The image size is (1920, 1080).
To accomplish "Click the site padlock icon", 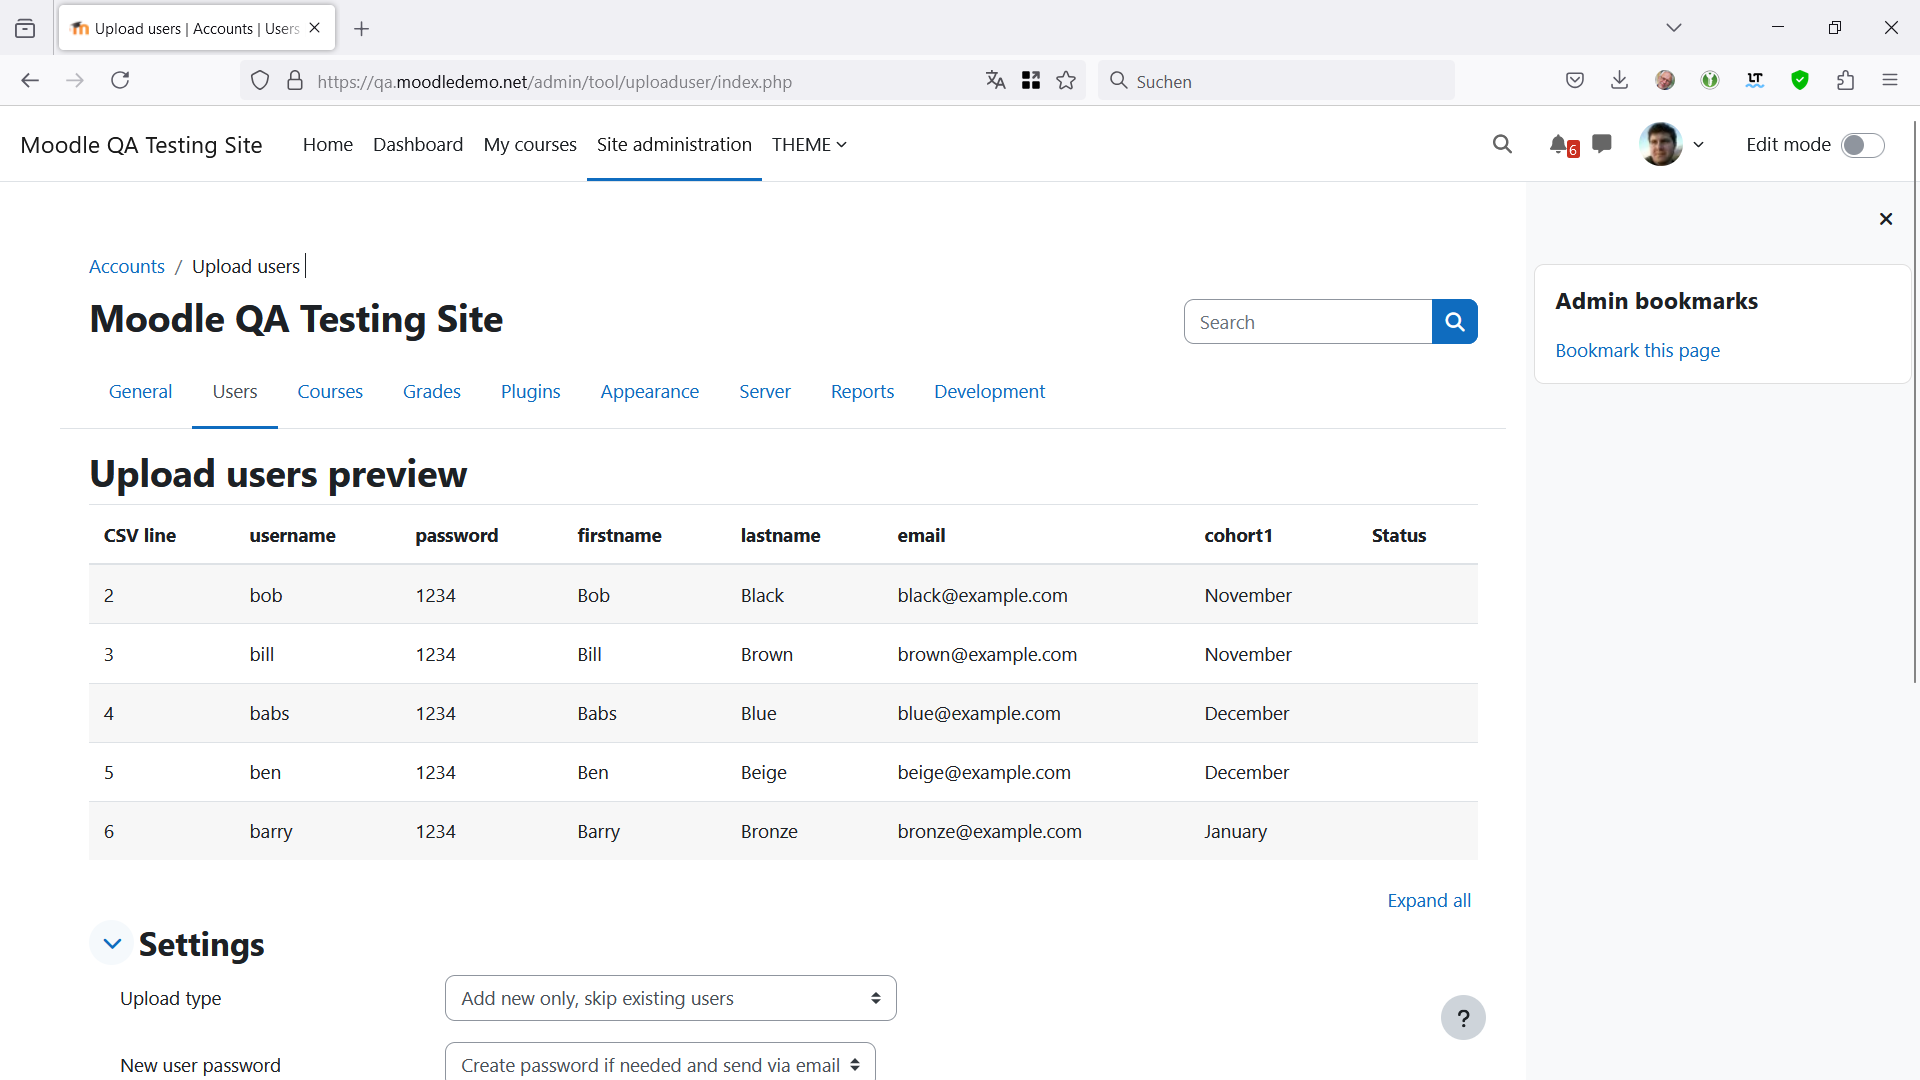I will tap(295, 81).
